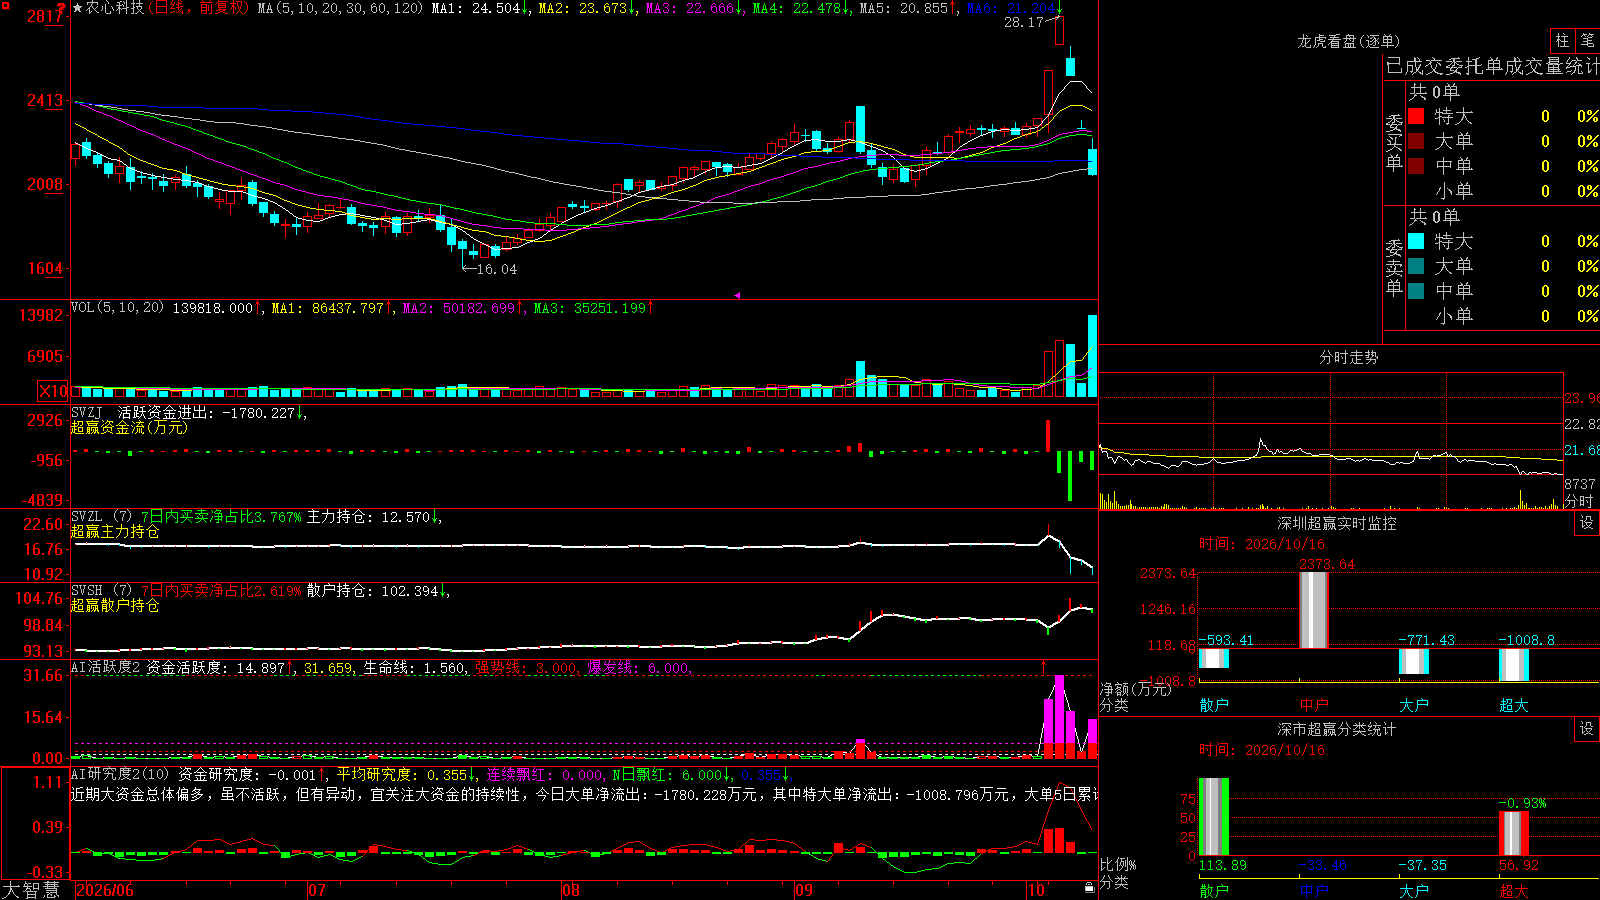Click the AI研究度2(10) indicator label

121,774
